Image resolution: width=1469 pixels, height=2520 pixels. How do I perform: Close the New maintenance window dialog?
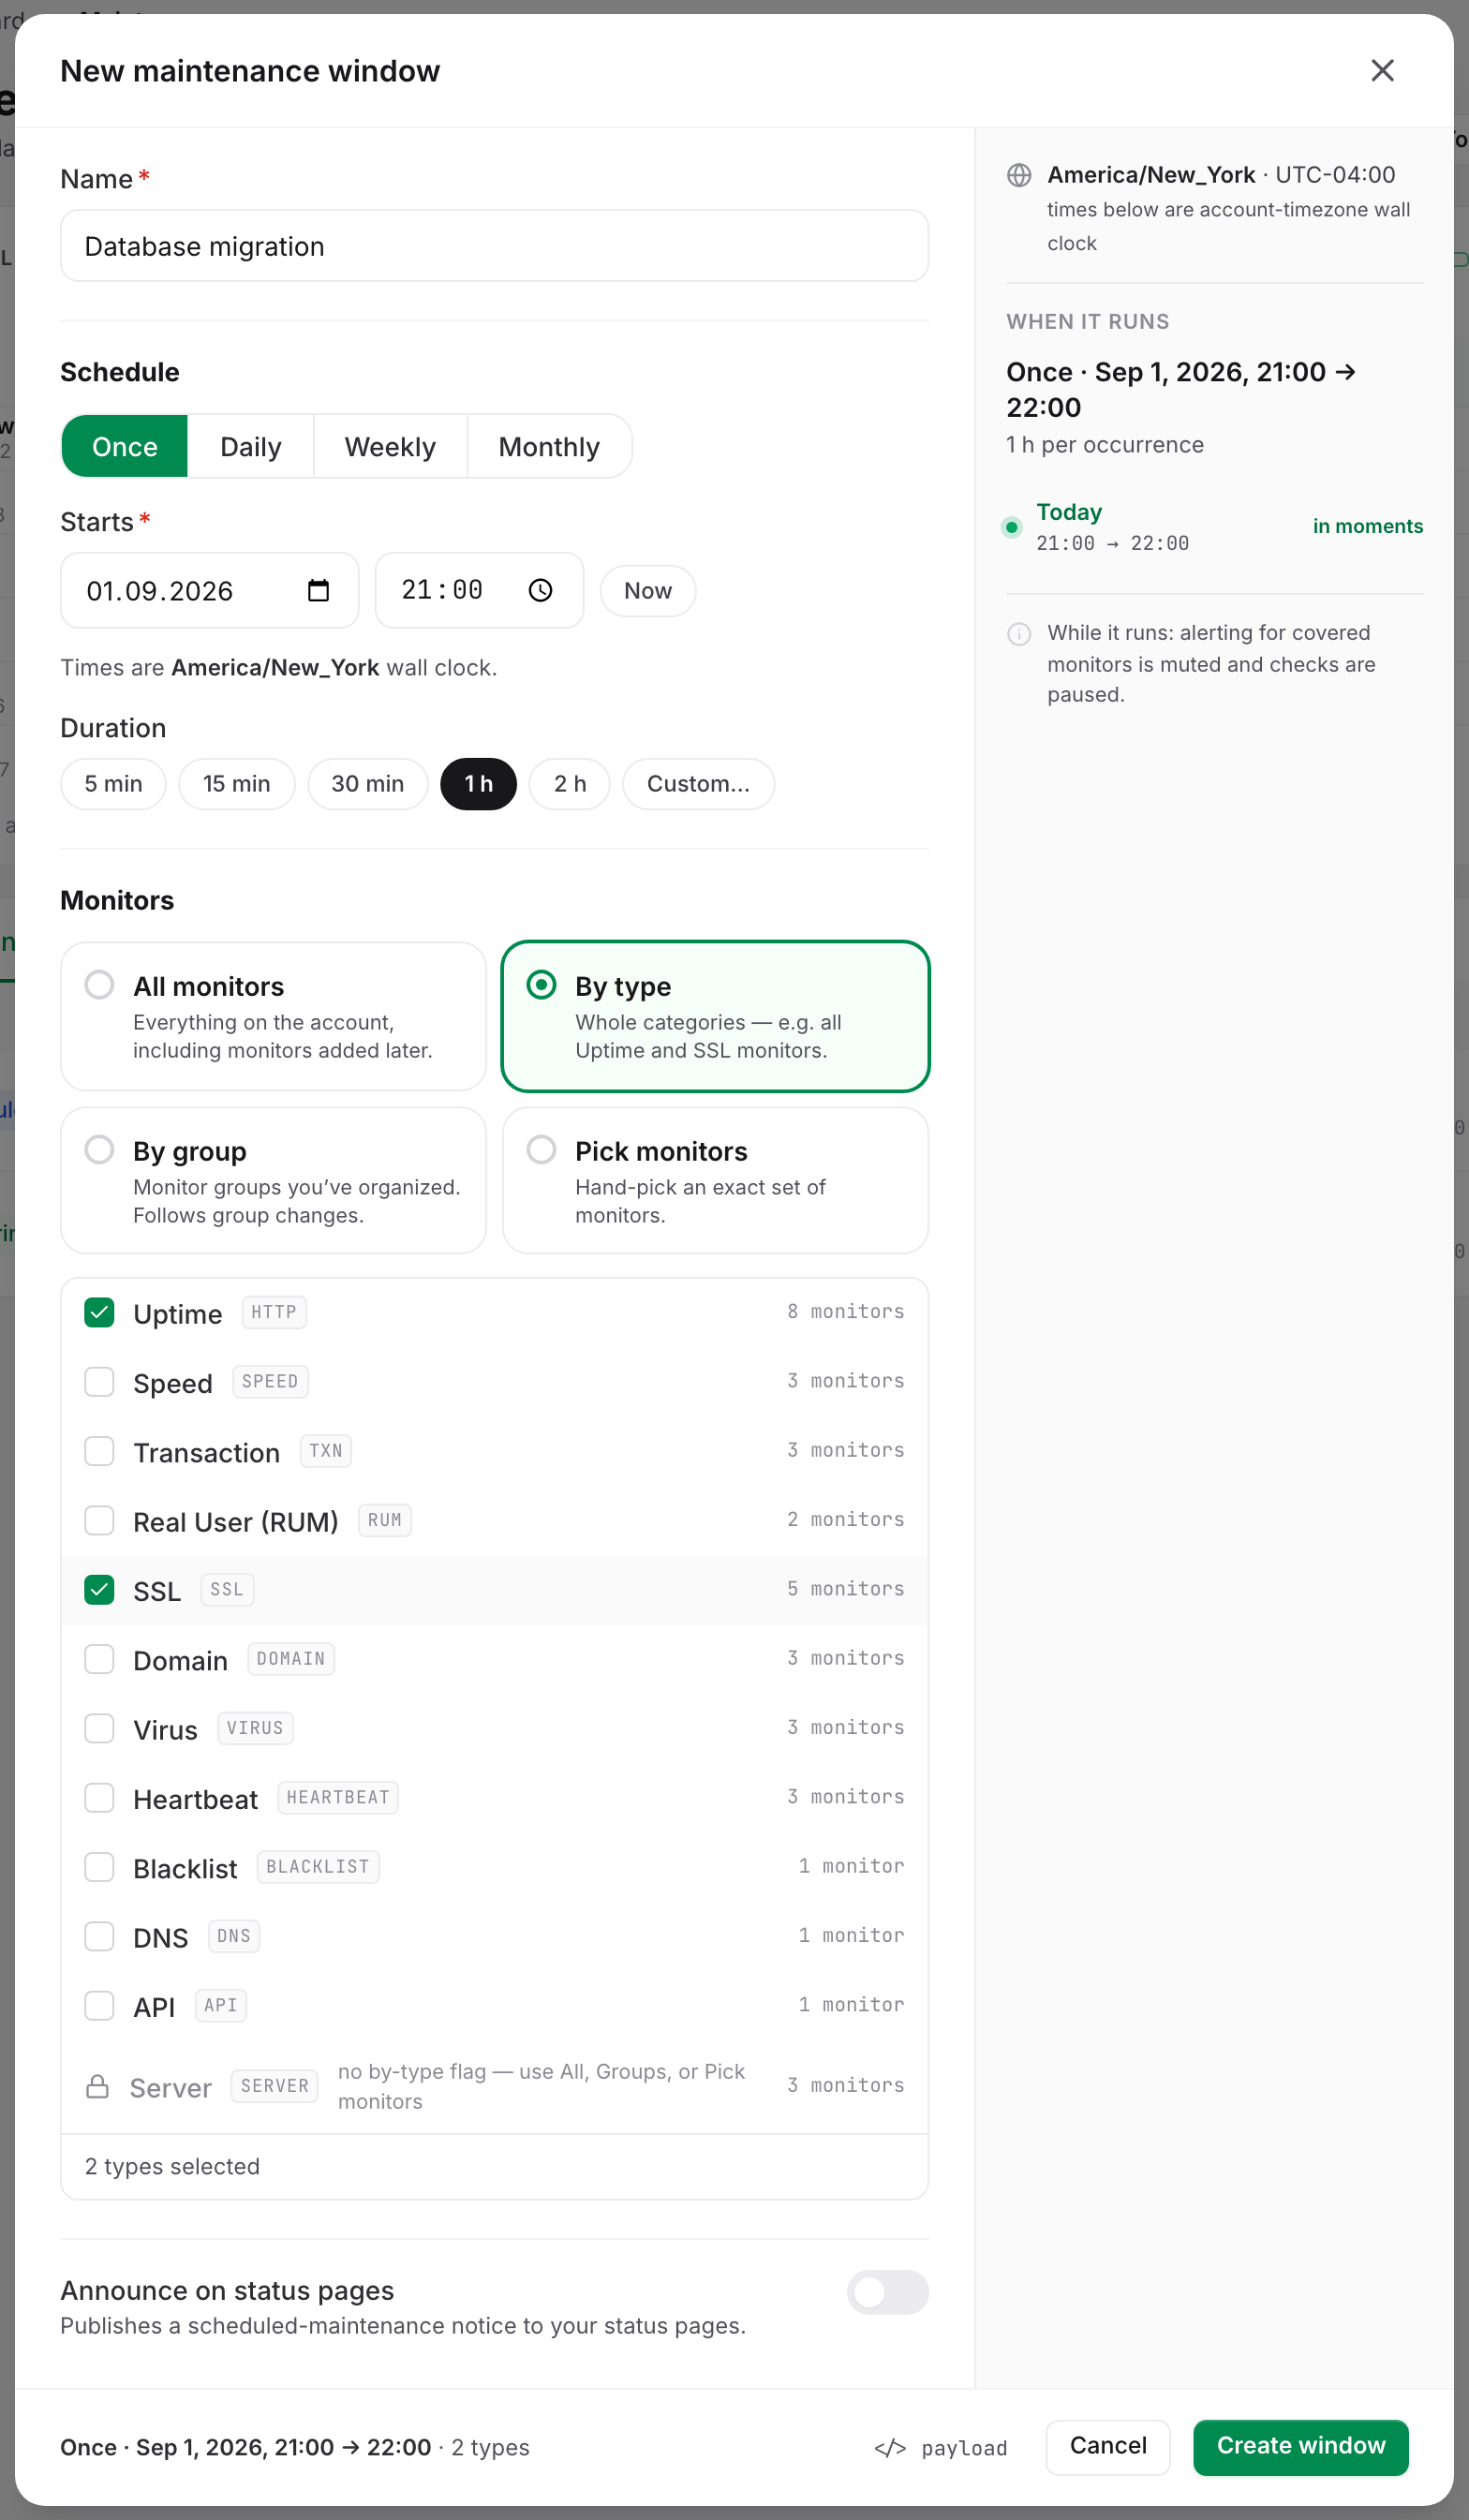[1382, 70]
